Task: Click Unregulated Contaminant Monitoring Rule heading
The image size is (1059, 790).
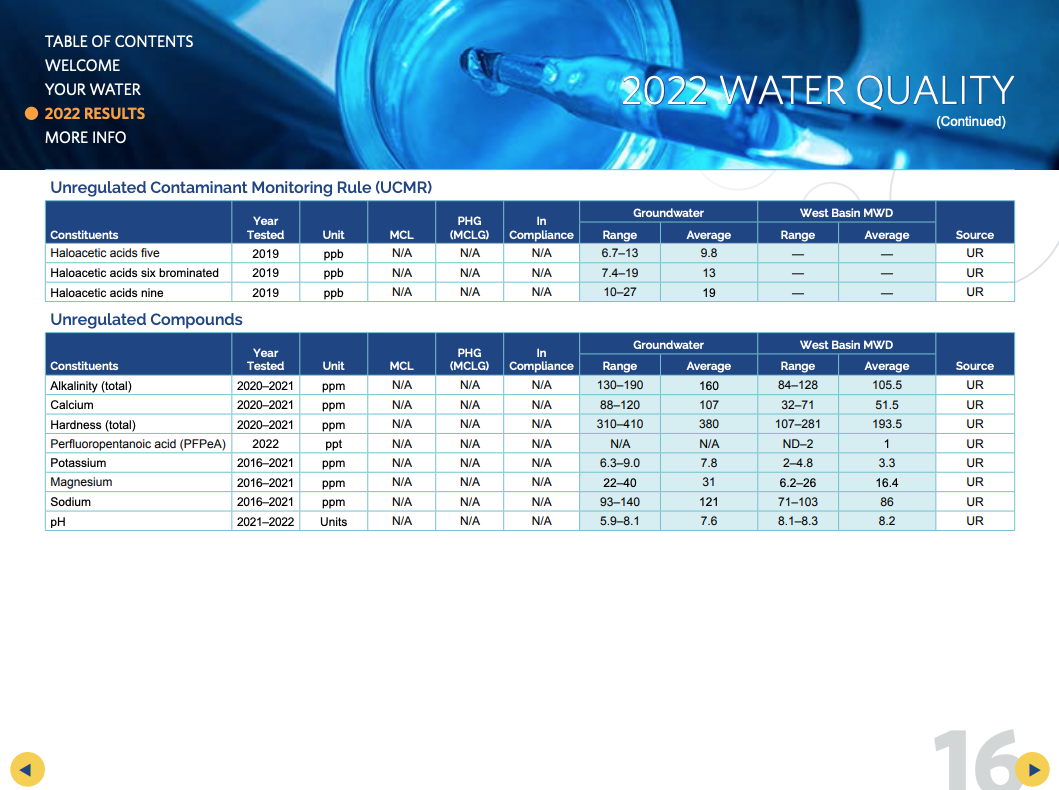Action: coord(241,187)
